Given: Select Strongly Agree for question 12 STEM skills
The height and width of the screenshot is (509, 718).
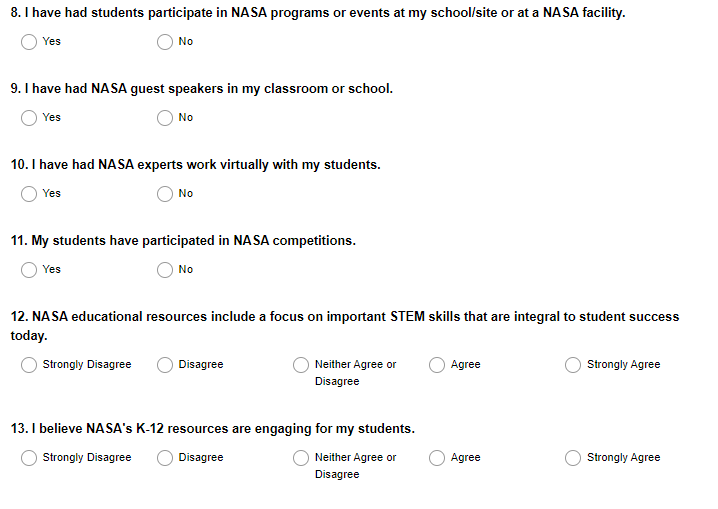Looking at the screenshot, I should (574, 365).
